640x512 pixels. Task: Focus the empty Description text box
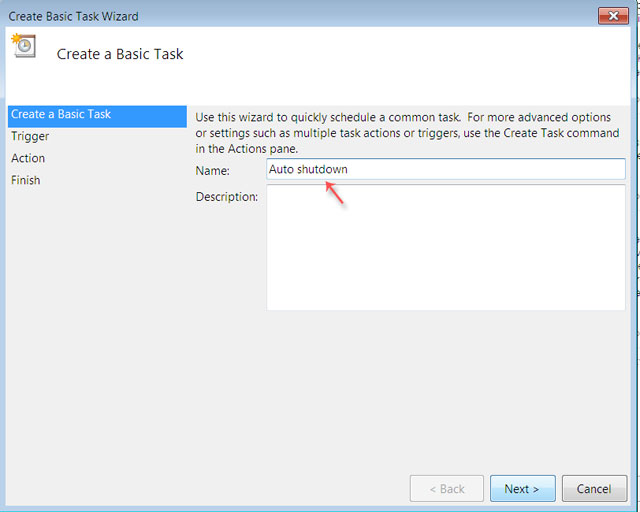click(x=445, y=247)
